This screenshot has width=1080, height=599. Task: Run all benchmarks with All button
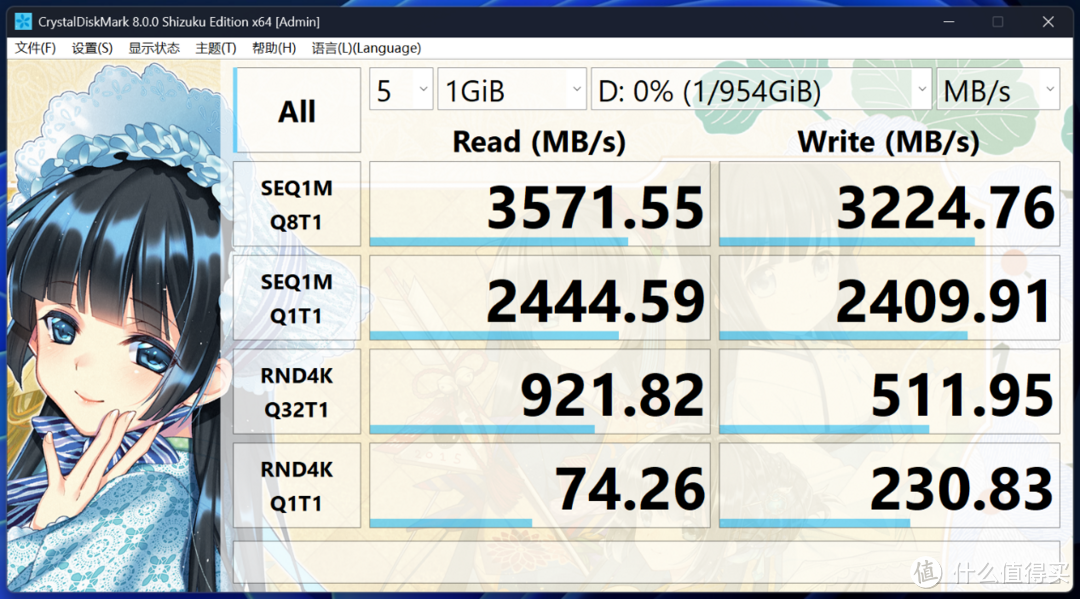[x=297, y=110]
